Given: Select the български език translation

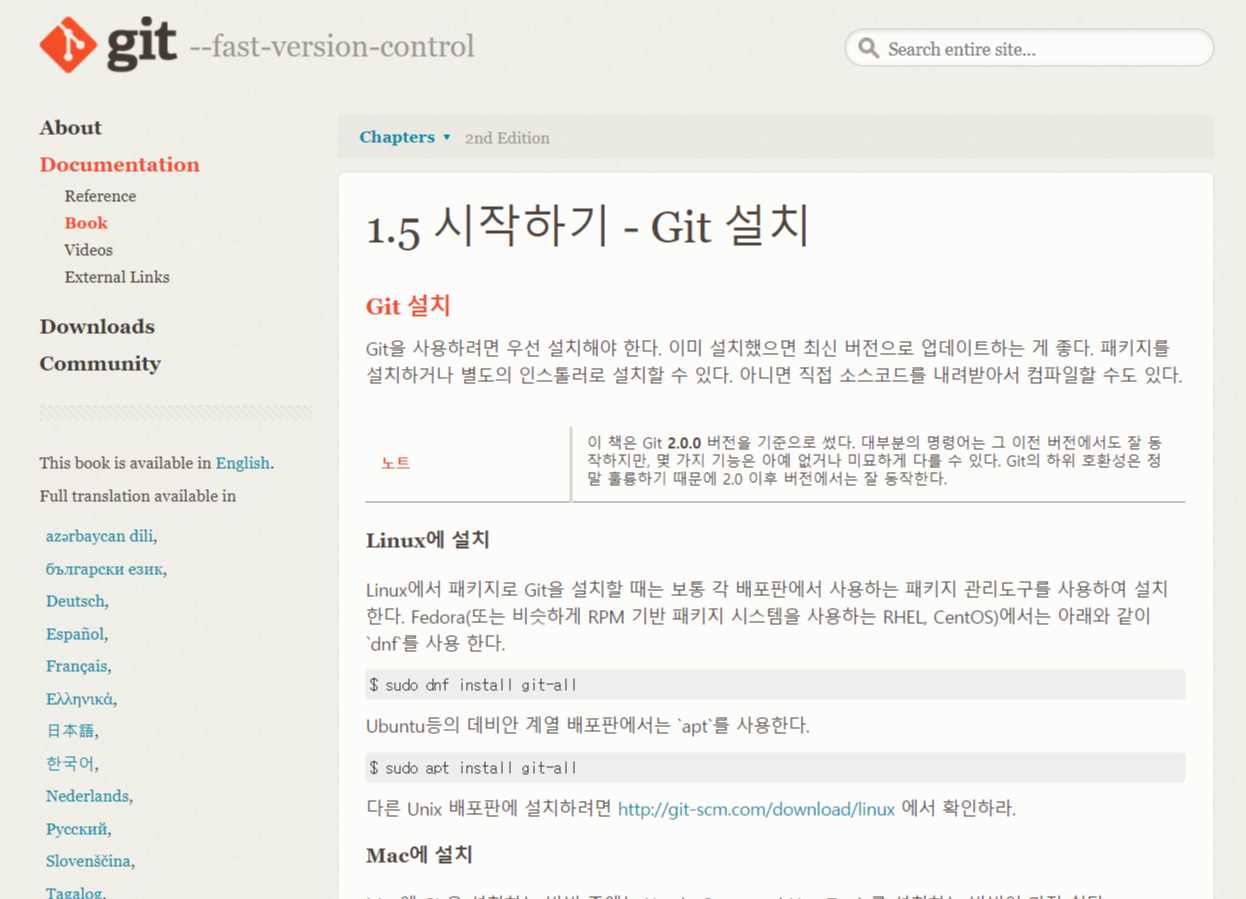Looking at the screenshot, I should point(104,569).
